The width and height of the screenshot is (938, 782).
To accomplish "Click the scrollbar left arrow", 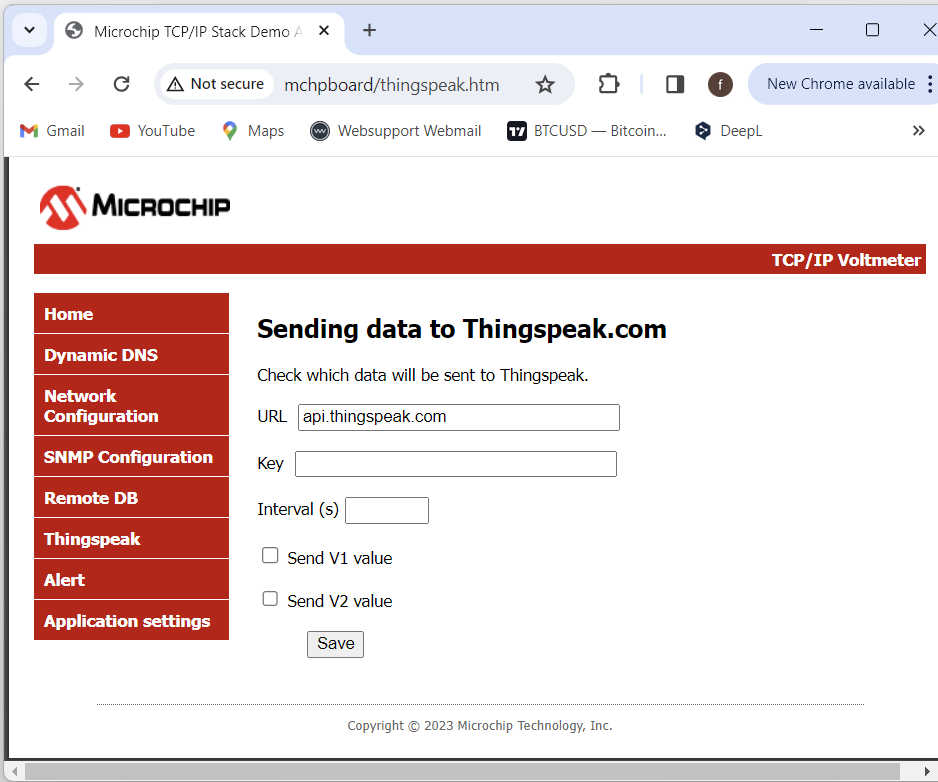I will [x=14, y=771].
